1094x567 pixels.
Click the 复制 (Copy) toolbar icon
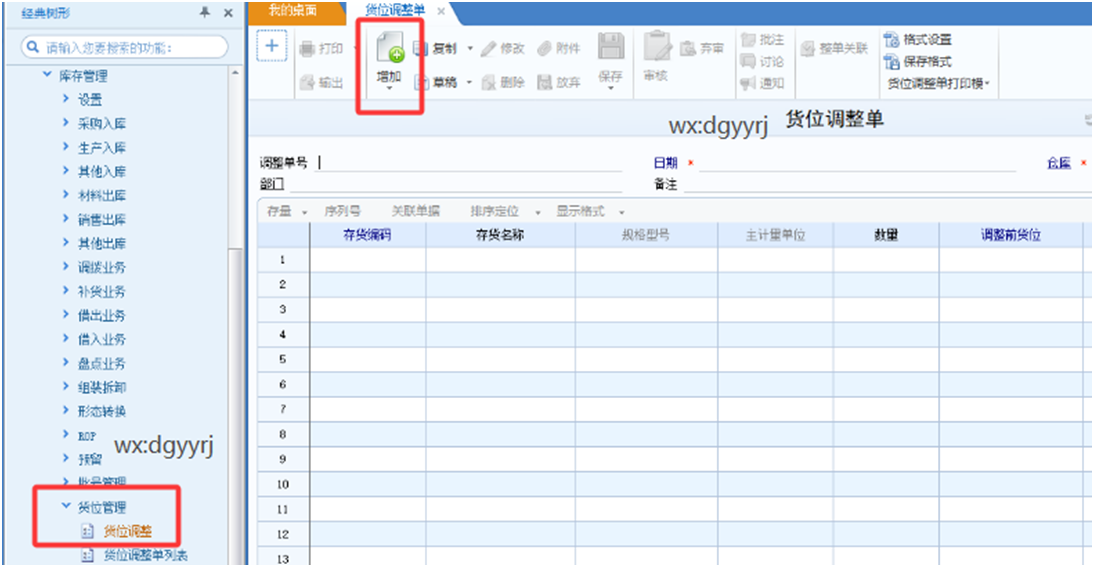click(420, 48)
